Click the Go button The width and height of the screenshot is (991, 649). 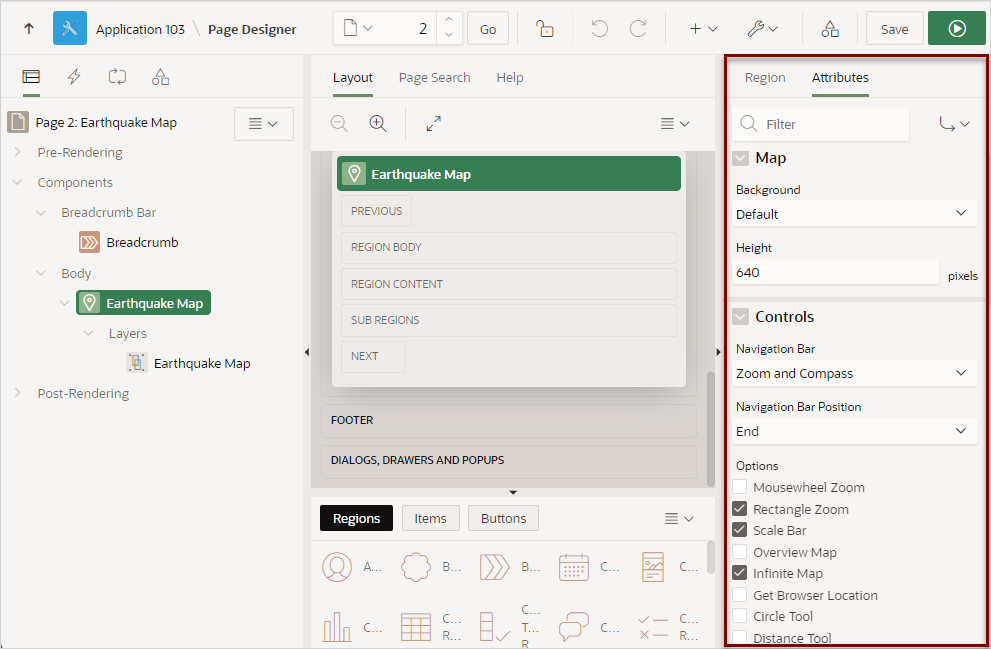(x=487, y=28)
